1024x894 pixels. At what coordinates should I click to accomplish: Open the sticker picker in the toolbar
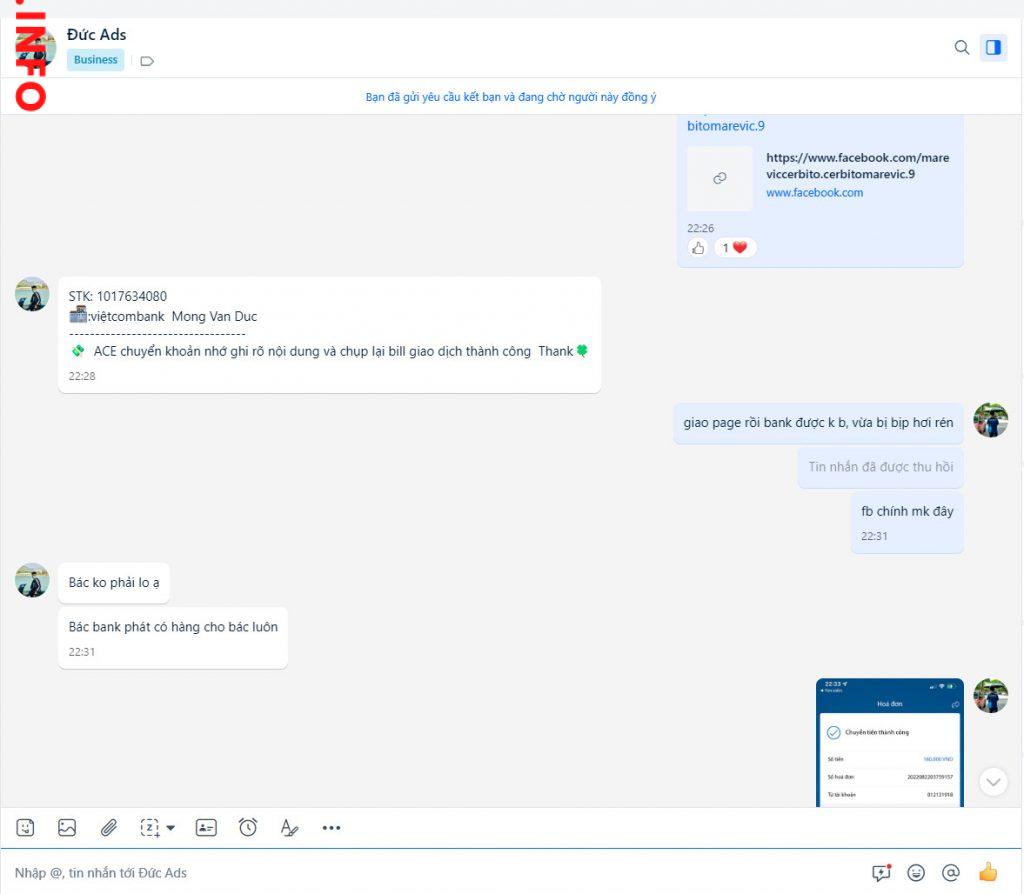[26, 827]
